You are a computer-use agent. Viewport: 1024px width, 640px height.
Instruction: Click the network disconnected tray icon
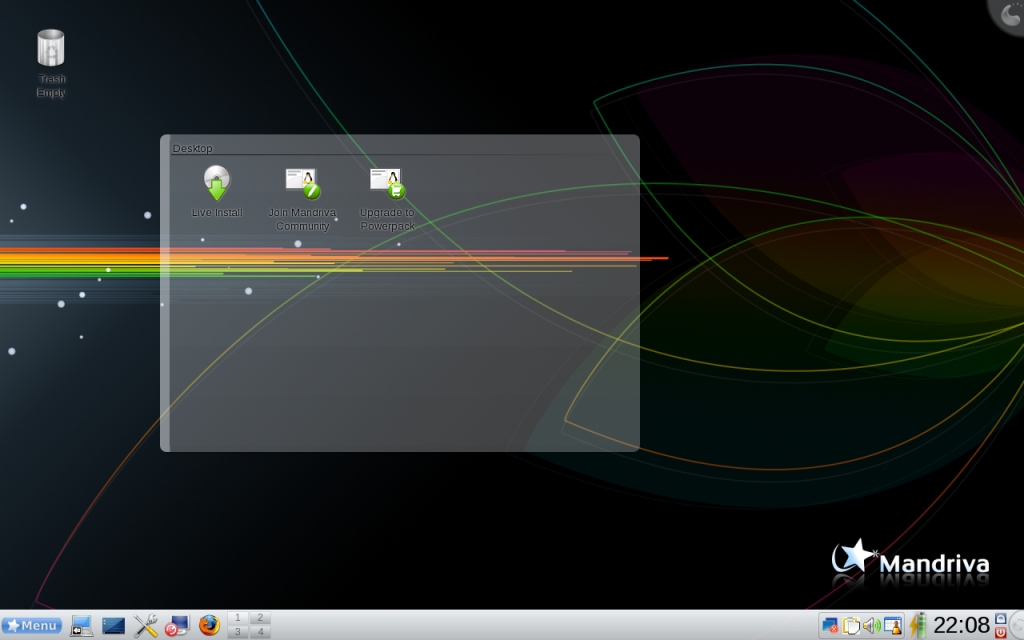(830, 626)
